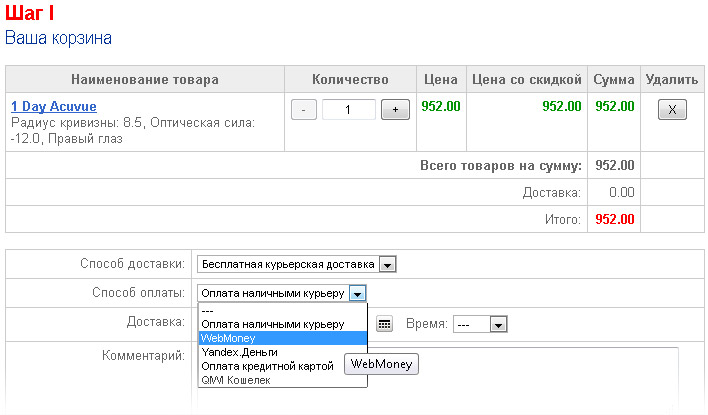Viewport: 708px width, 415px height.
Task: Choose Оплата наличными курьеру from list
Action: point(283,324)
